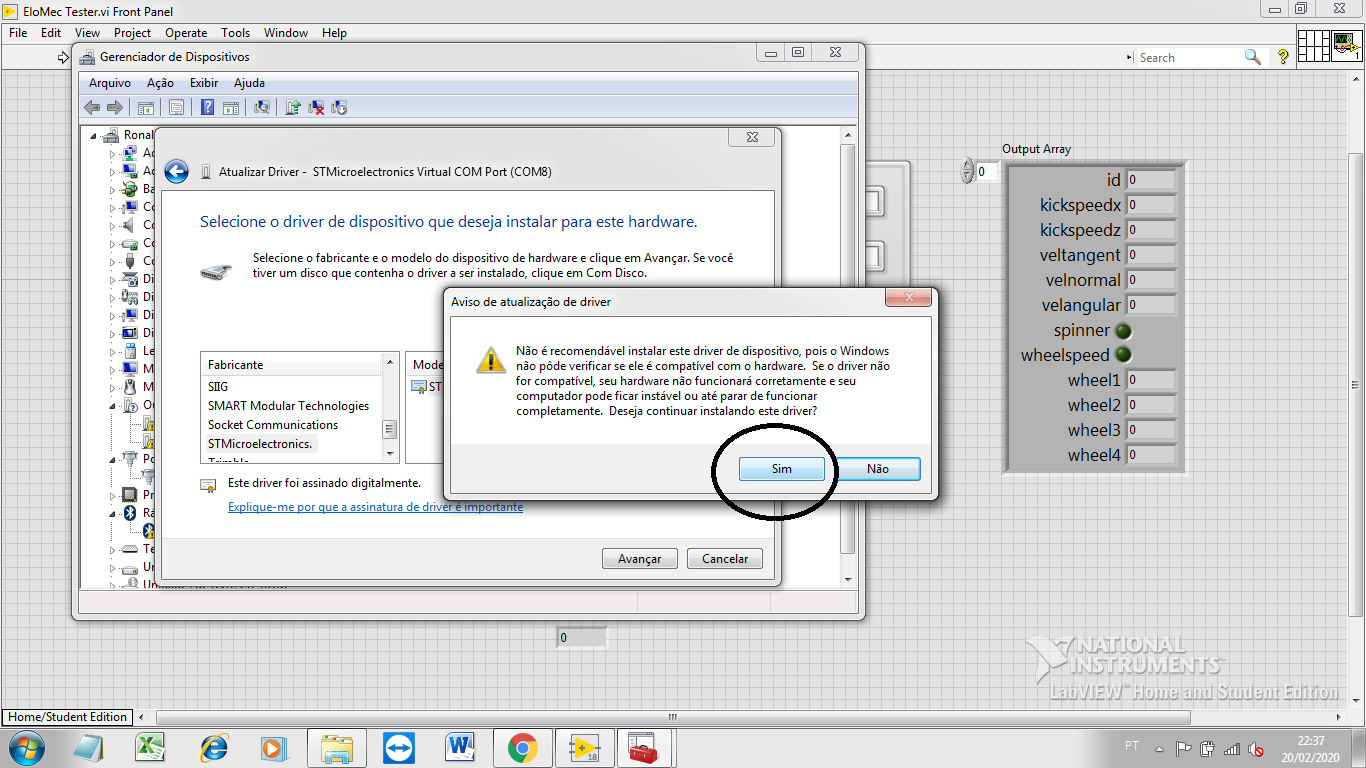Screen dimensions: 1366x768
Task: Open 'Explique-me por que a assinatura' link
Action: [x=375, y=507]
